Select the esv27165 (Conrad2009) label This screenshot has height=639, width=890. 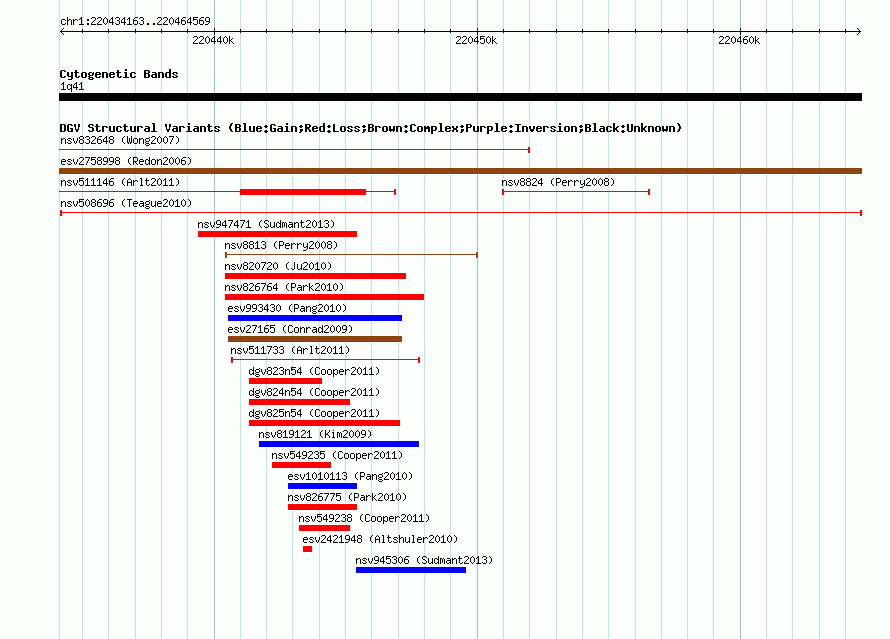(290, 329)
